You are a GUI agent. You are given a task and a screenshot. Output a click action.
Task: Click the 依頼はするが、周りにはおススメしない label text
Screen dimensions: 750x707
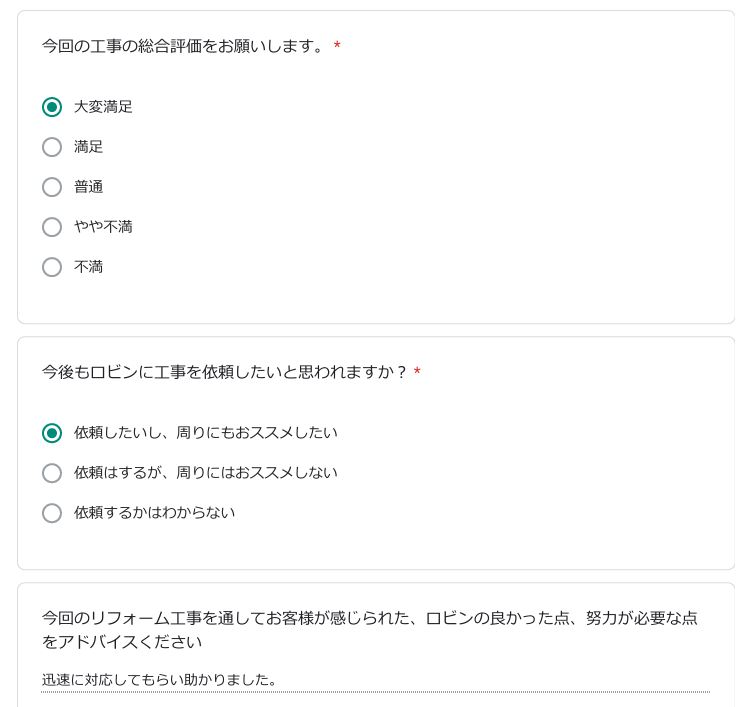coord(206,473)
